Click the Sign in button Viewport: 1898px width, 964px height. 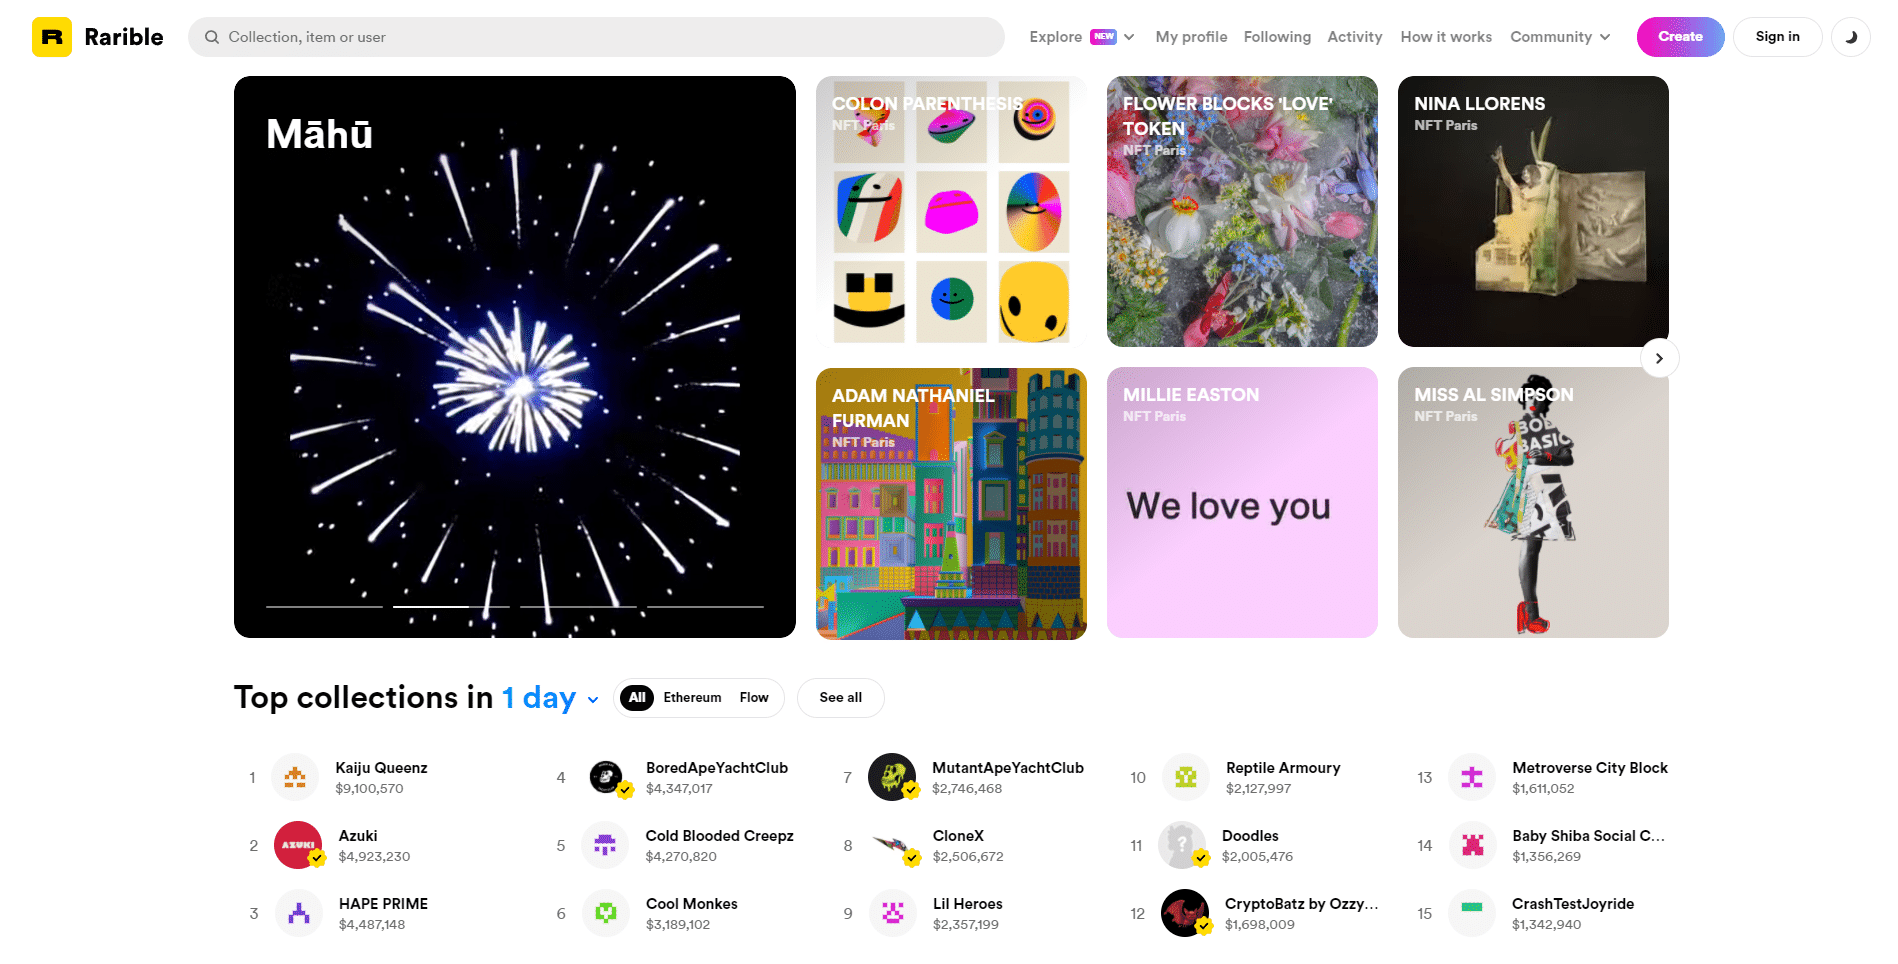click(x=1777, y=37)
